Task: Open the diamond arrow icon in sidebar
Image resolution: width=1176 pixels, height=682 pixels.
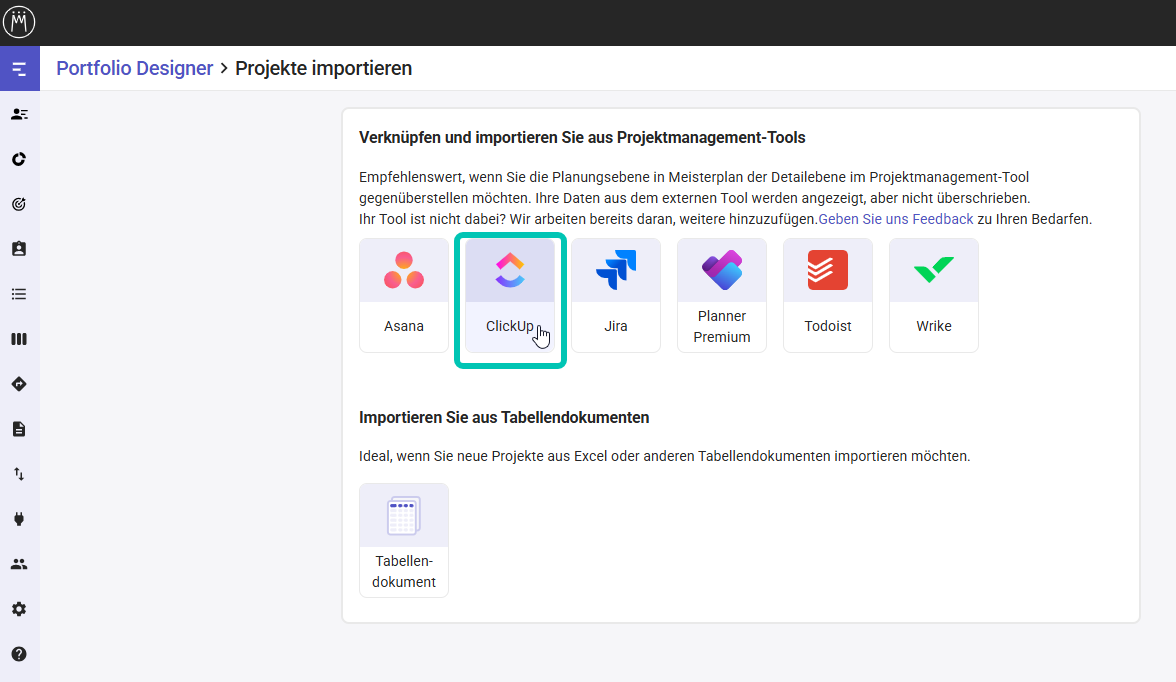Action: [x=20, y=384]
